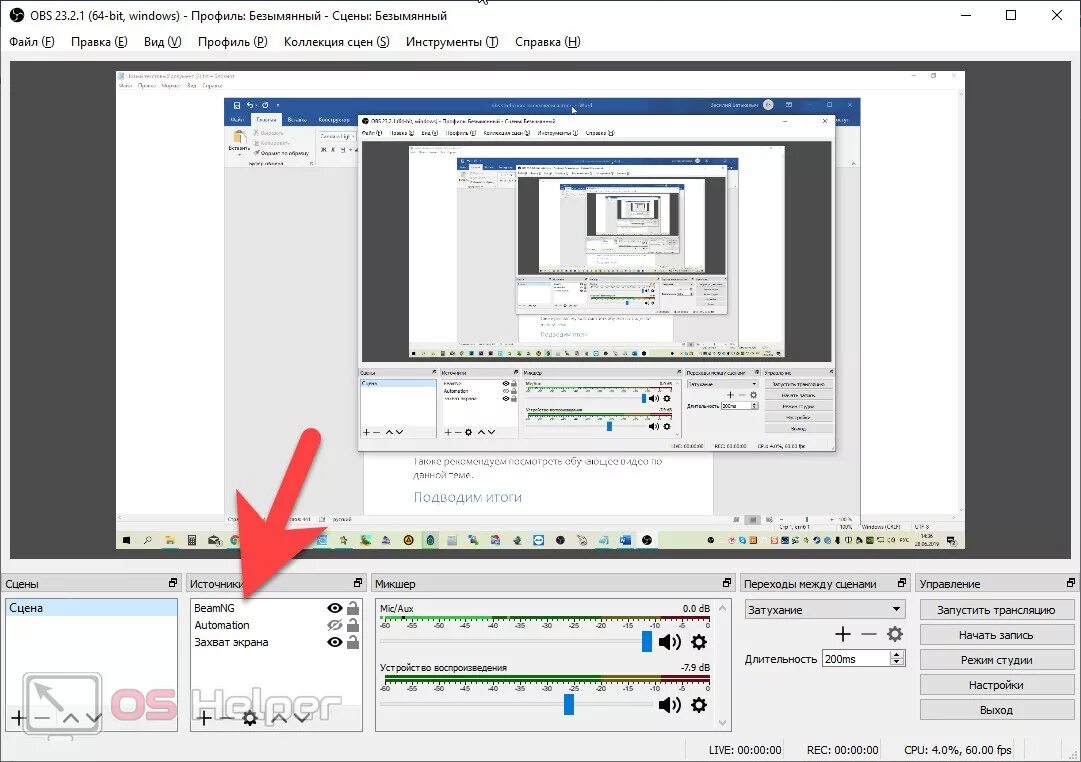Move the selected source up

tap(279, 718)
